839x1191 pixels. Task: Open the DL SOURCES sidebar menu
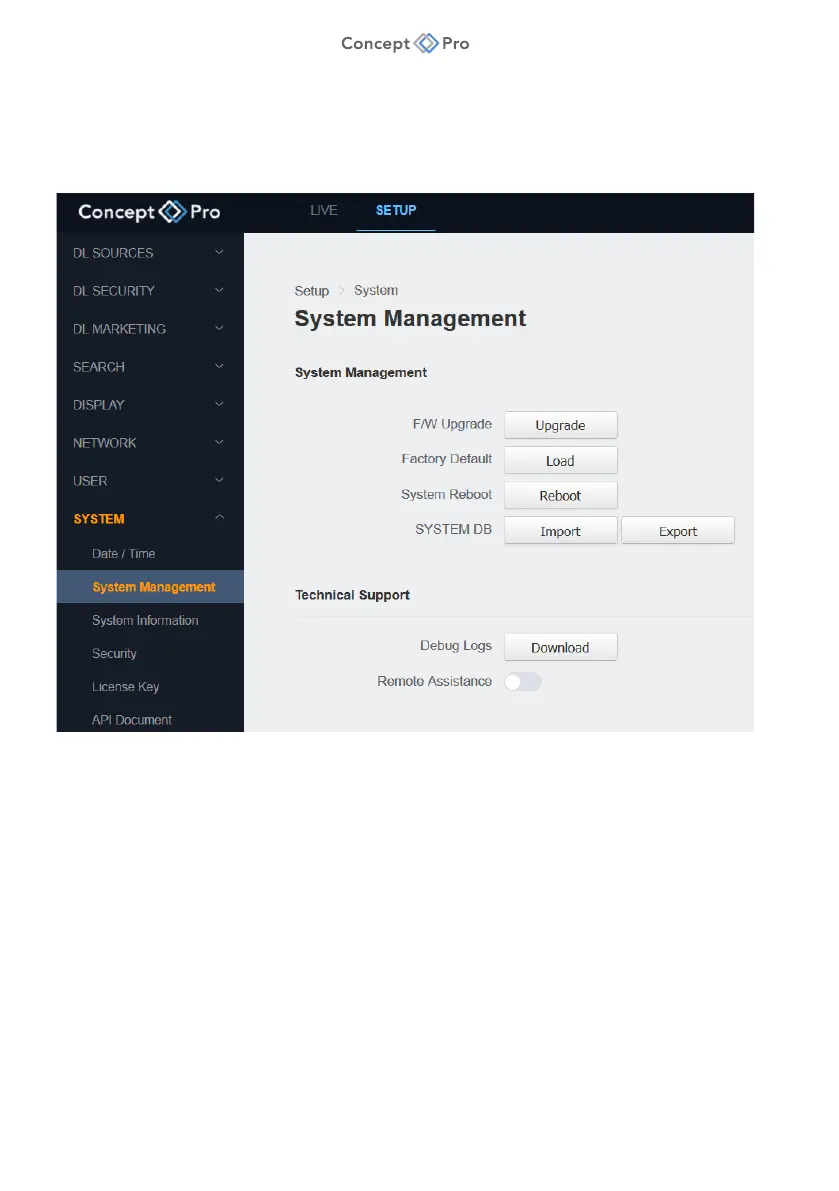(x=150, y=253)
